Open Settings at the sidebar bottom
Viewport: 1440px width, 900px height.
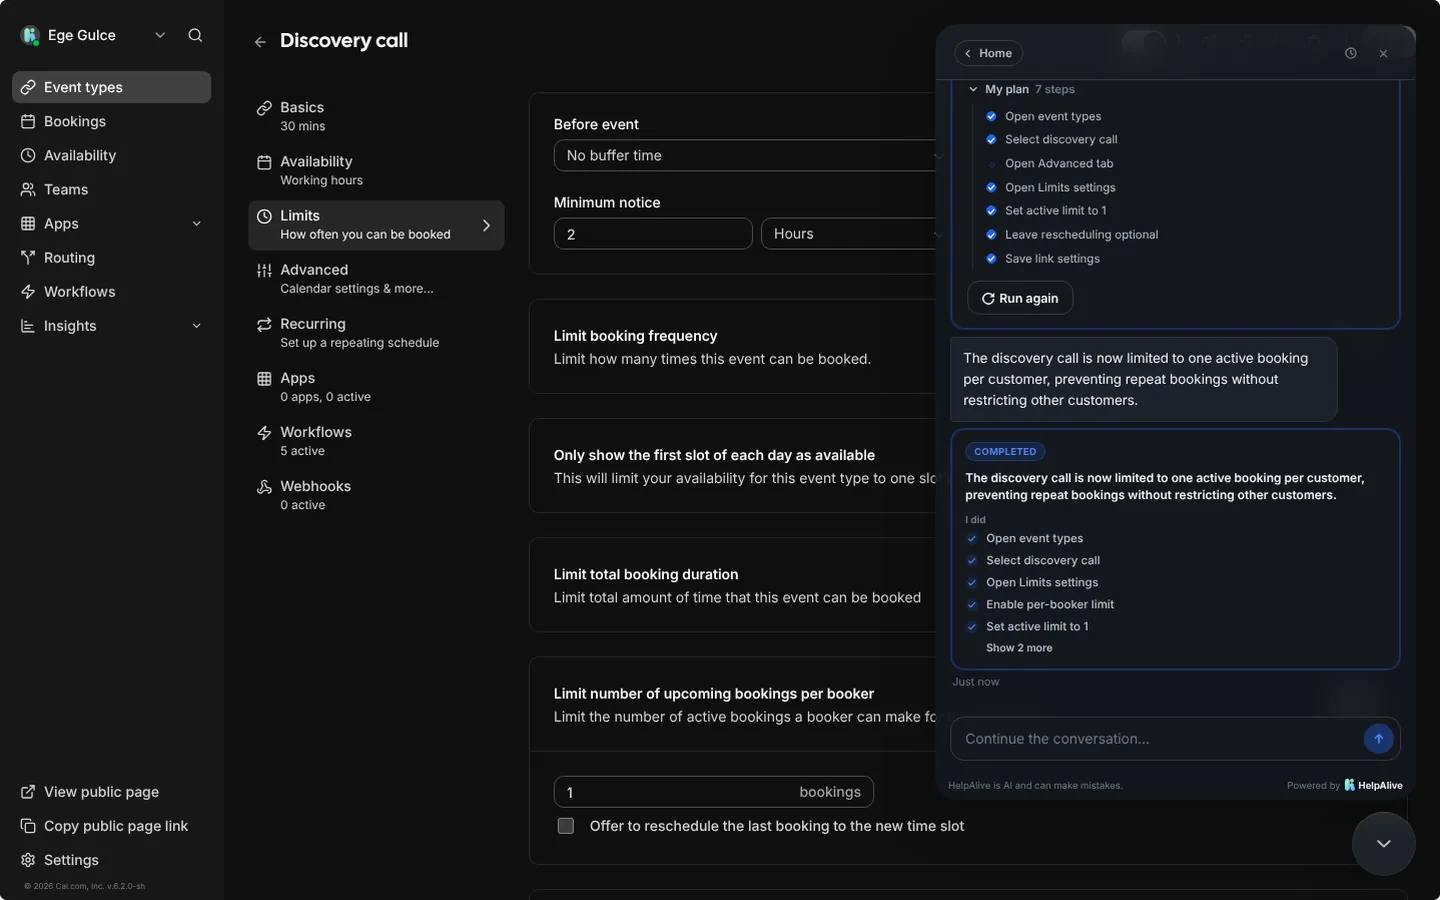112,860
